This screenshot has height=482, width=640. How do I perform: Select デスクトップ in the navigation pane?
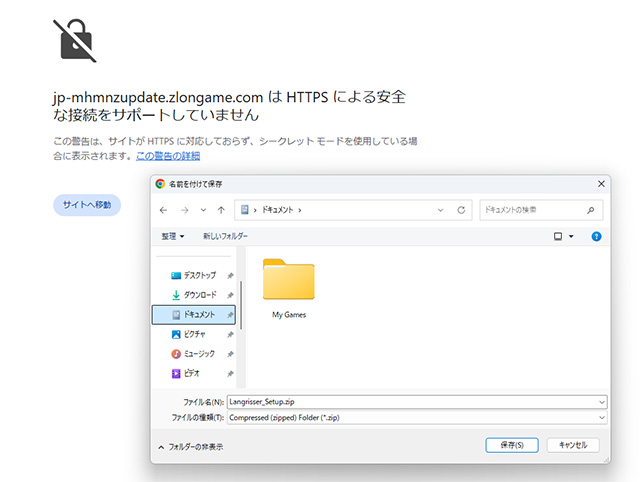[199, 275]
